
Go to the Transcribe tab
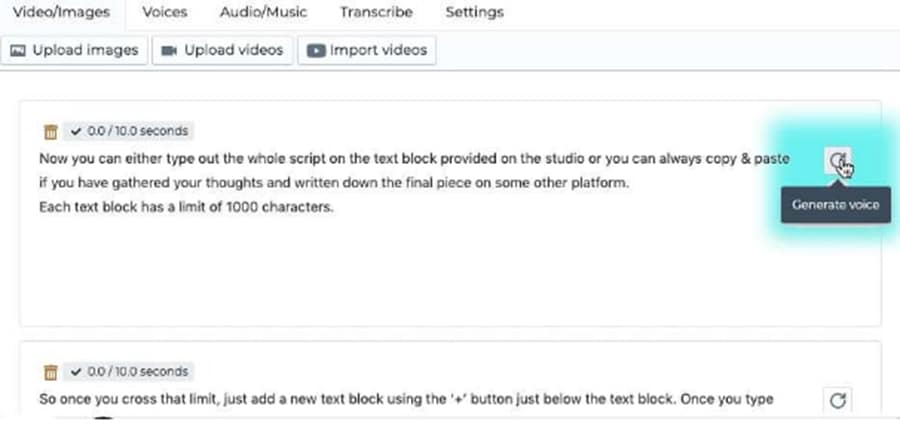[376, 12]
